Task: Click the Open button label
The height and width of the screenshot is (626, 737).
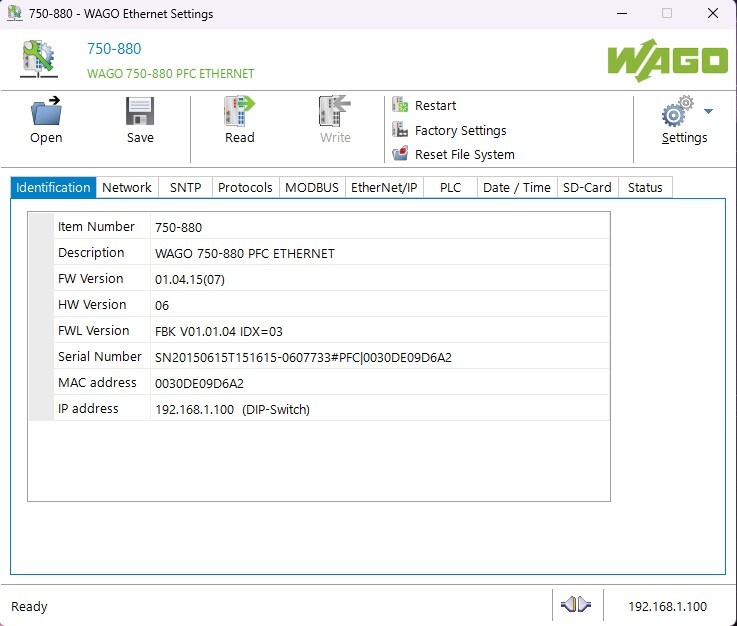Action: pos(46,138)
